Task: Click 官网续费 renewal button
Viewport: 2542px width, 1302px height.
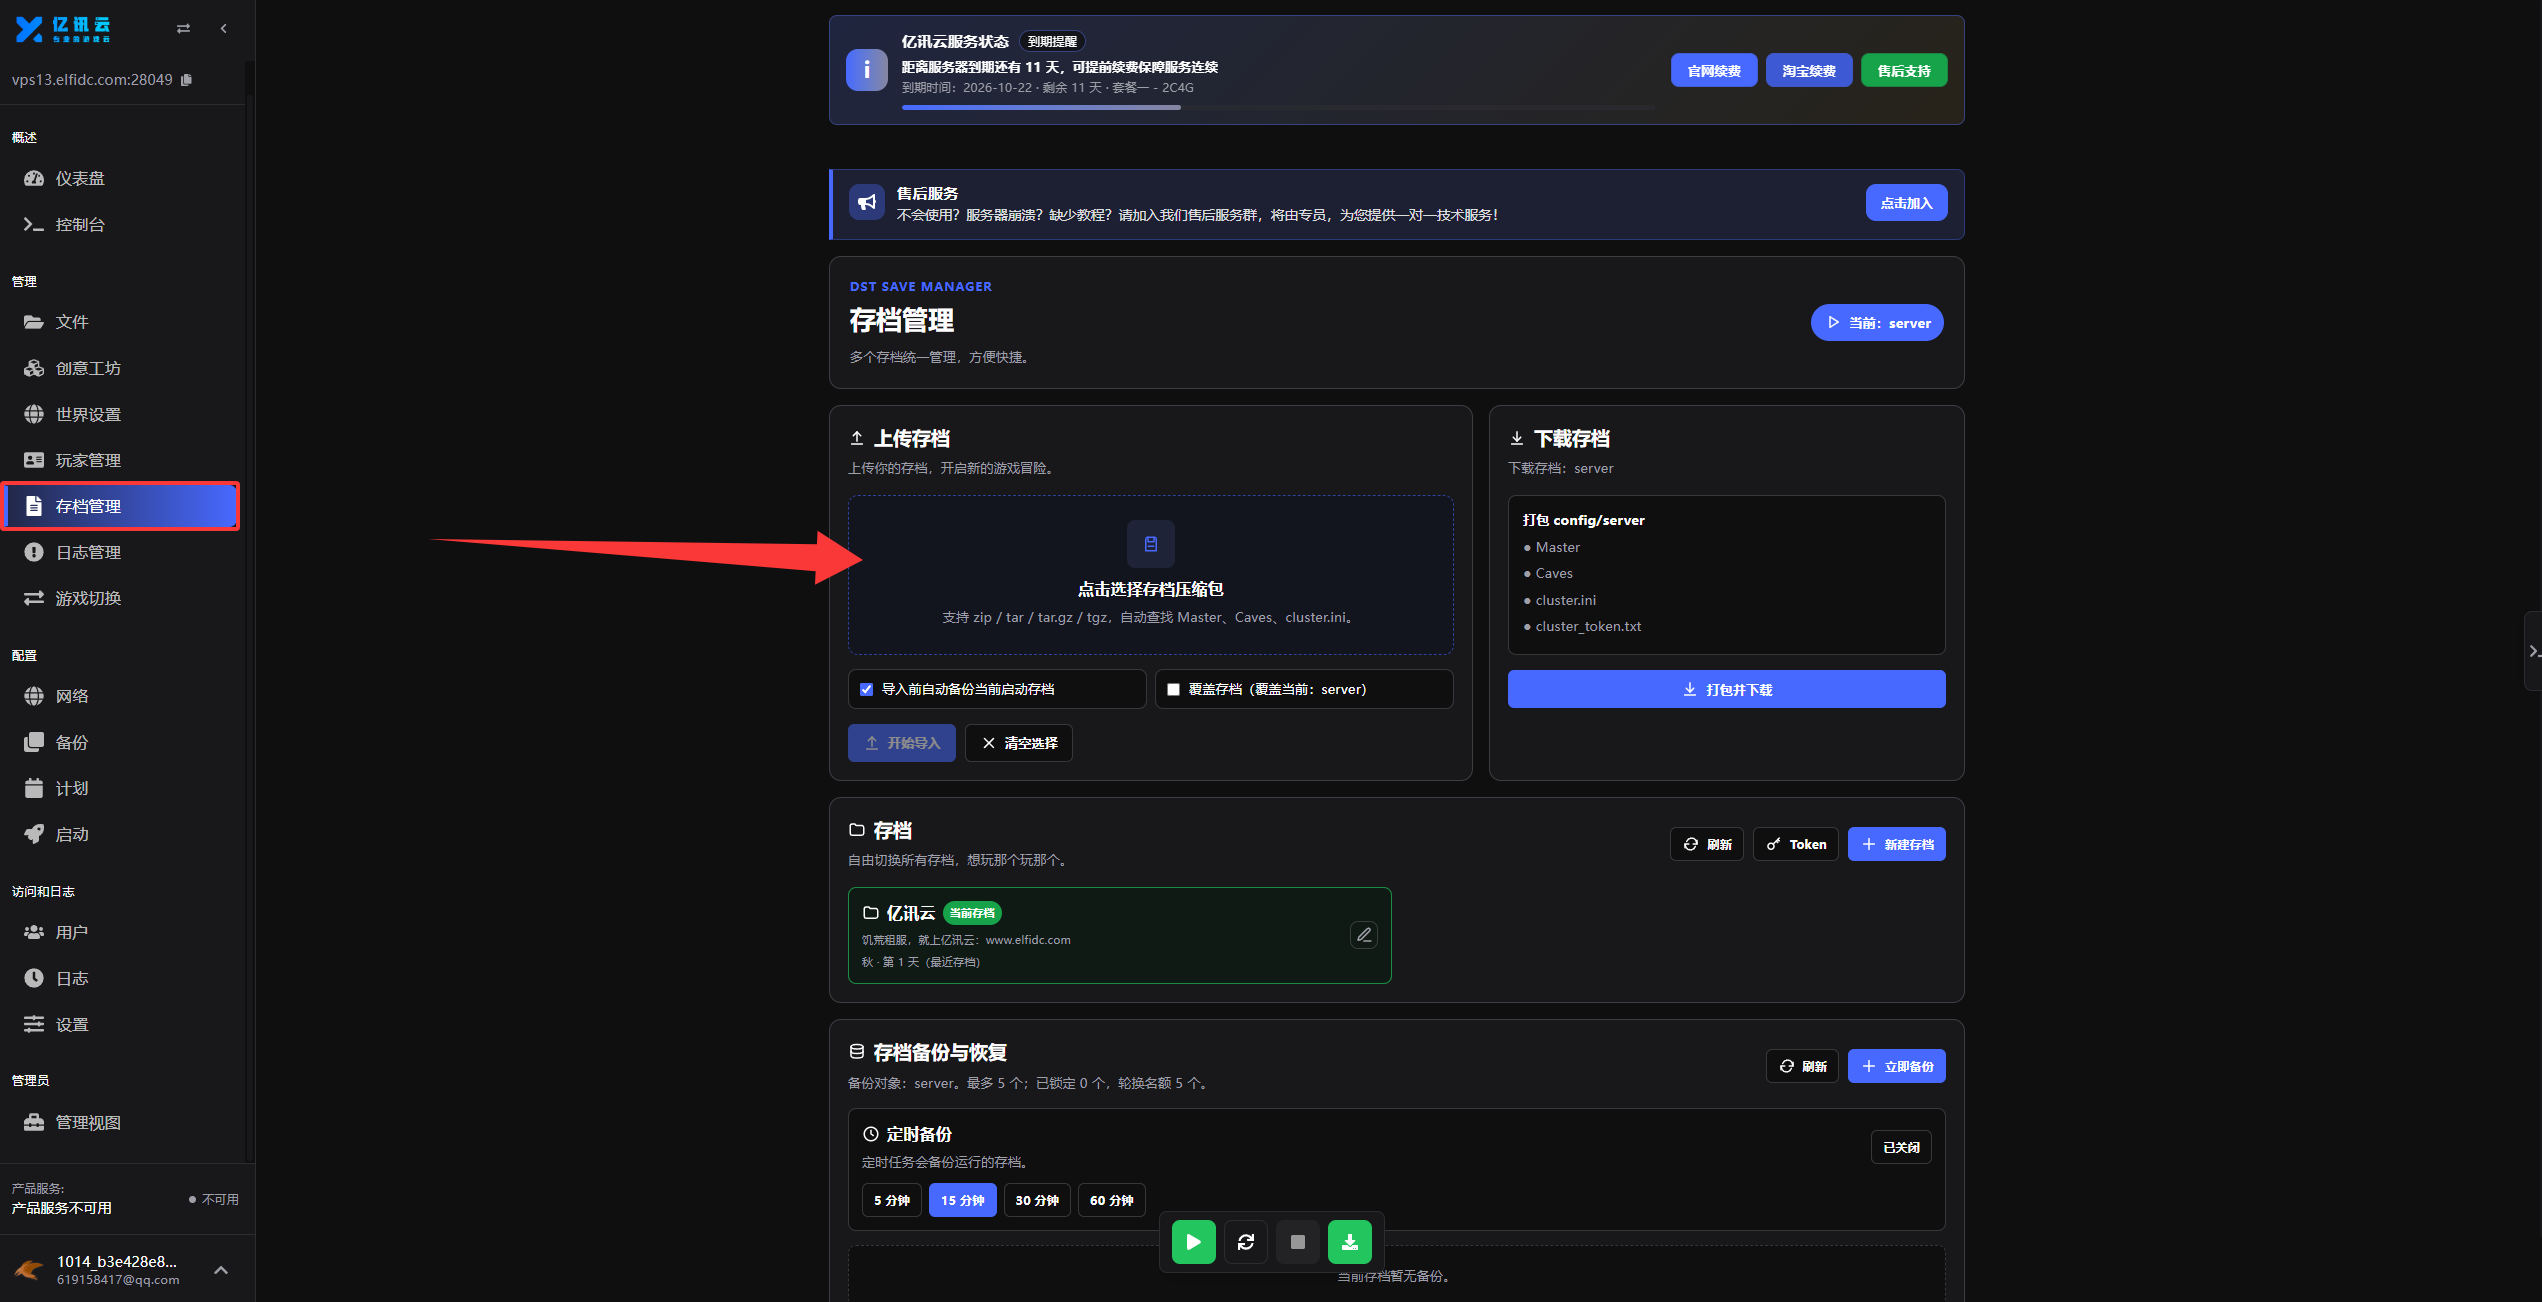Action: [x=1714, y=70]
